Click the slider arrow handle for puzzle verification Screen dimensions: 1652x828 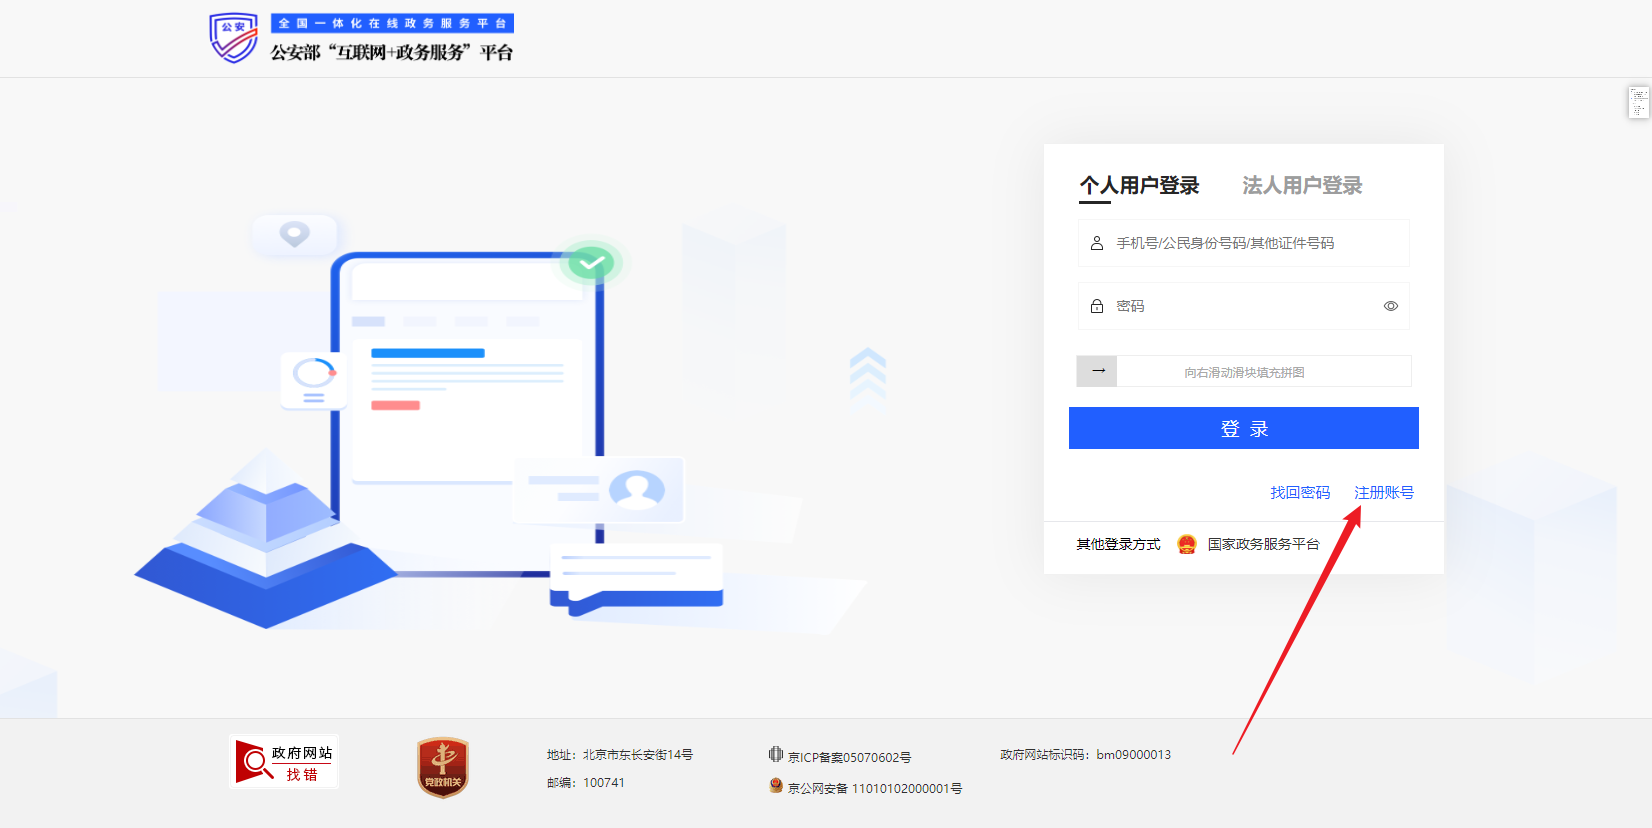coord(1097,371)
